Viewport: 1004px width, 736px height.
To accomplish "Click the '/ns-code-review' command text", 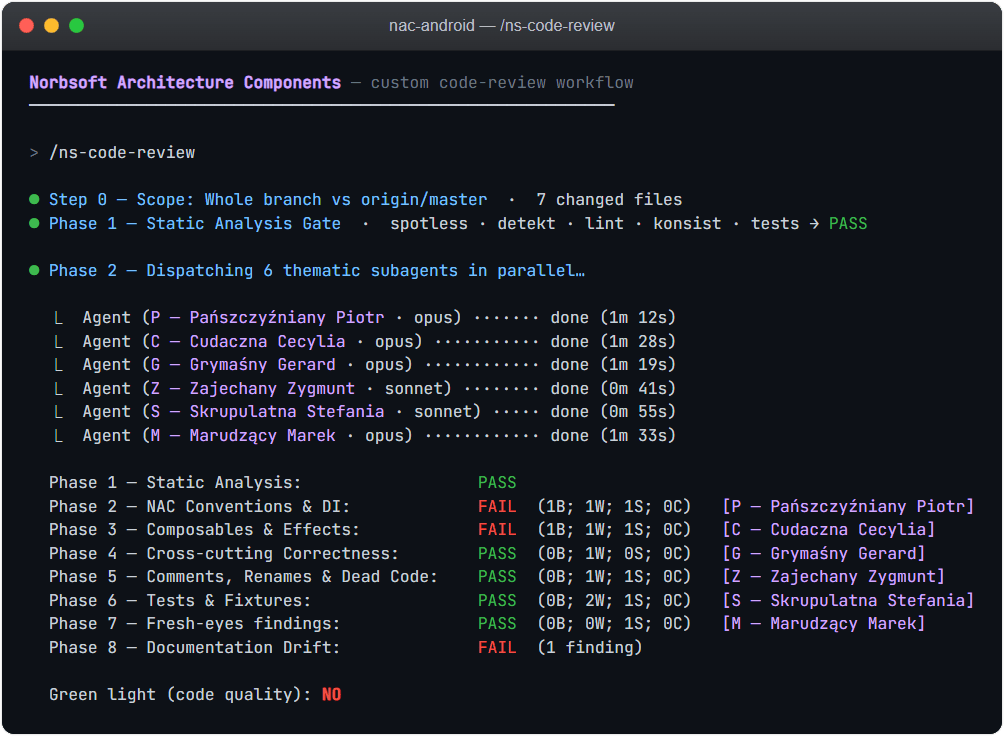I will [122, 152].
